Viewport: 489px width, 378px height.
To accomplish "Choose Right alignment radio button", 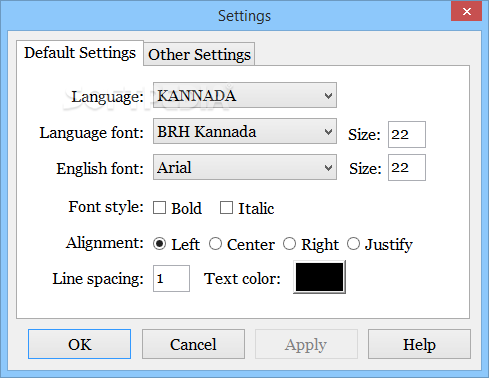I will [289, 244].
